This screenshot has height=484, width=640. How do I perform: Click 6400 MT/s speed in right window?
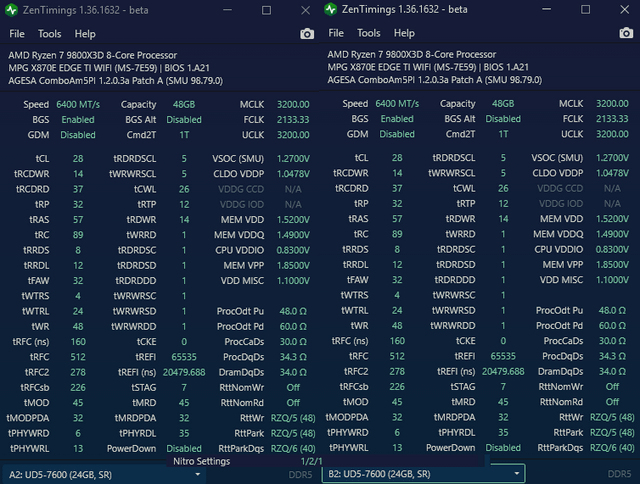point(397,104)
